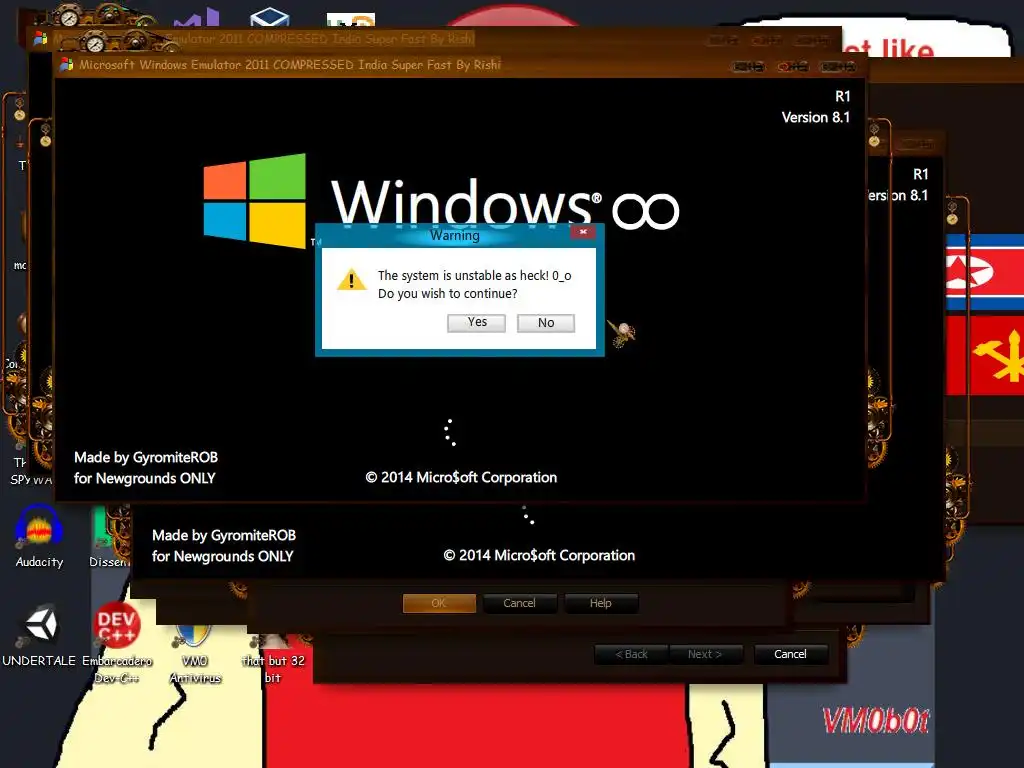Image resolution: width=1024 pixels, height=768 pixels.
Task: Select the UNDERTALE Unity desktop icon
Action: click(x=39, y=636)
